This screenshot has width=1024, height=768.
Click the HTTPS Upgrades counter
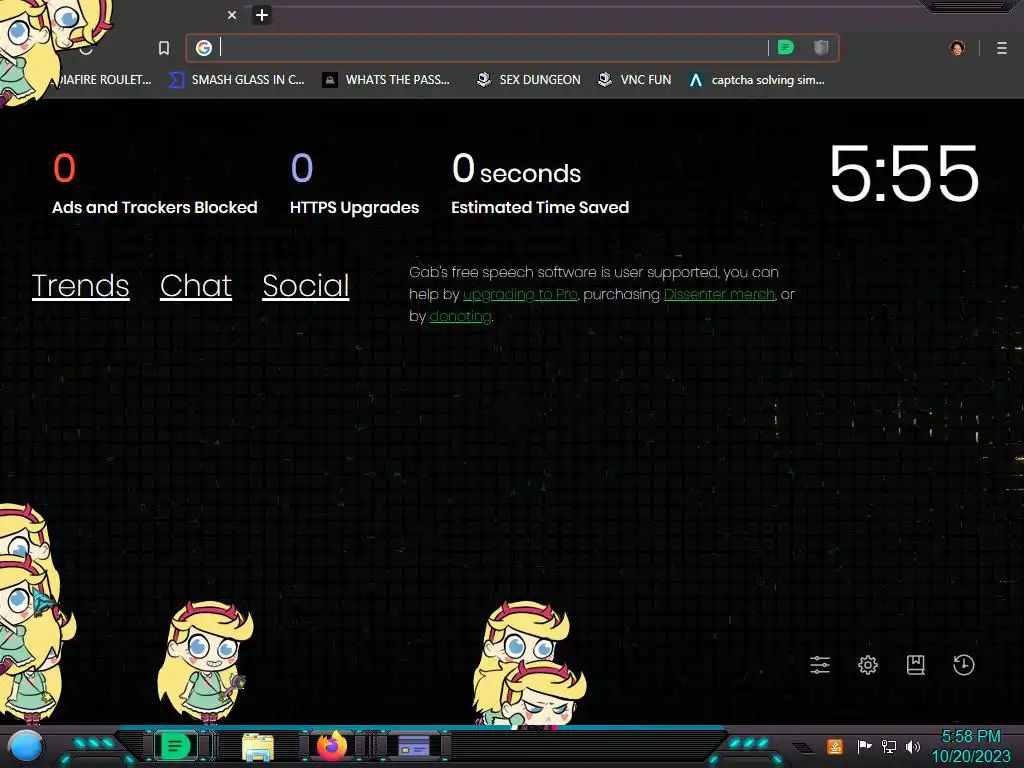(354, 184)
